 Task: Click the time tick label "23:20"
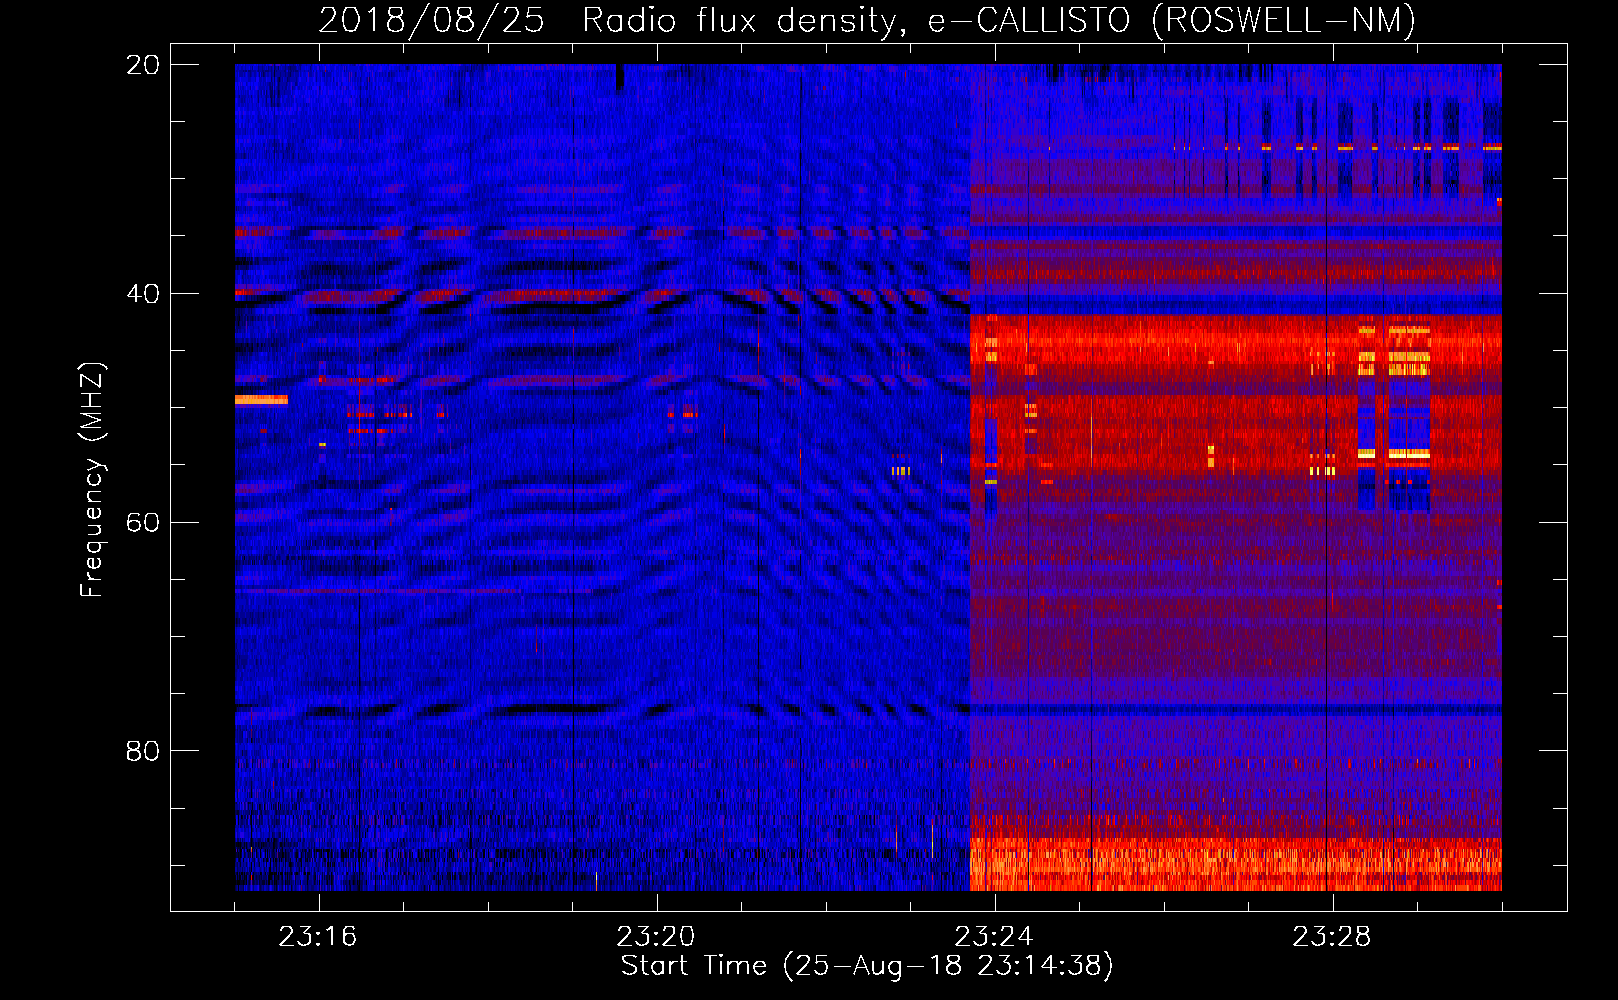click(x=656, y=937)
